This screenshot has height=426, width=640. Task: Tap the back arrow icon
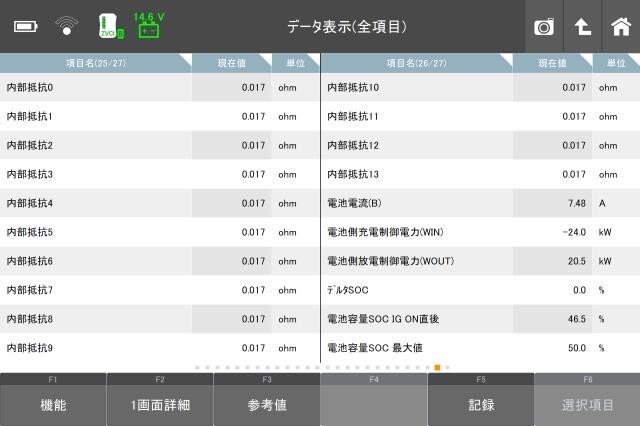582,27
